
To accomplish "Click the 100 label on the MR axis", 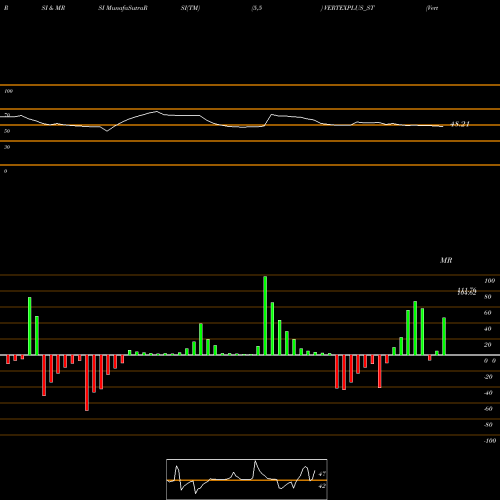I will point(489,281).
